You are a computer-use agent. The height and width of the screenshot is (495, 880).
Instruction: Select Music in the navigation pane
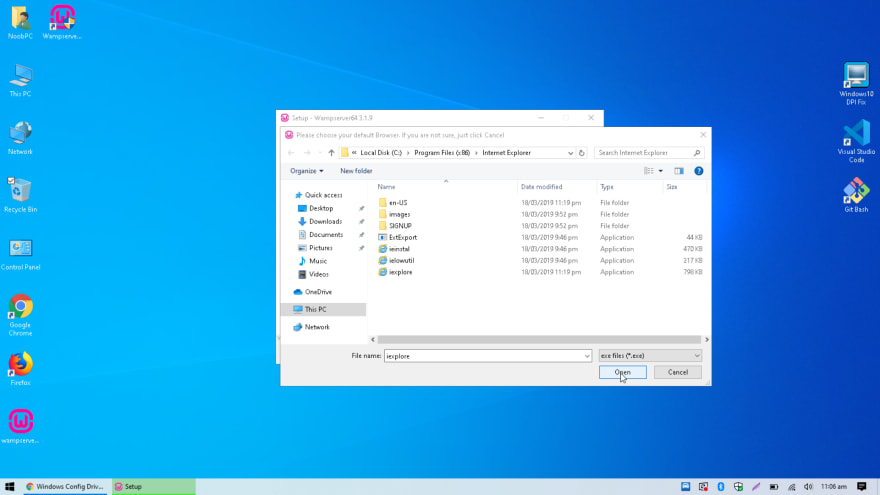[318, 261]
